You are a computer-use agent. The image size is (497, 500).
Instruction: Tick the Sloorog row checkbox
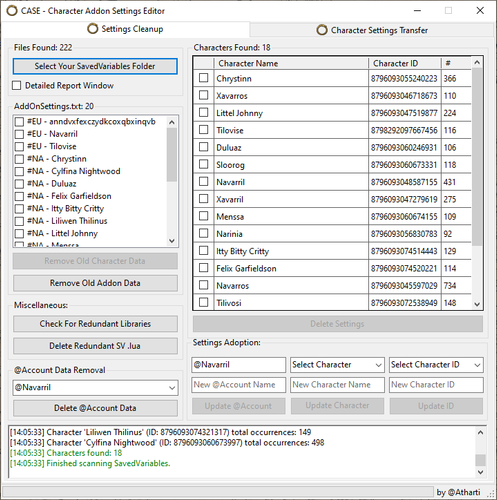click(x=204, y=164)
